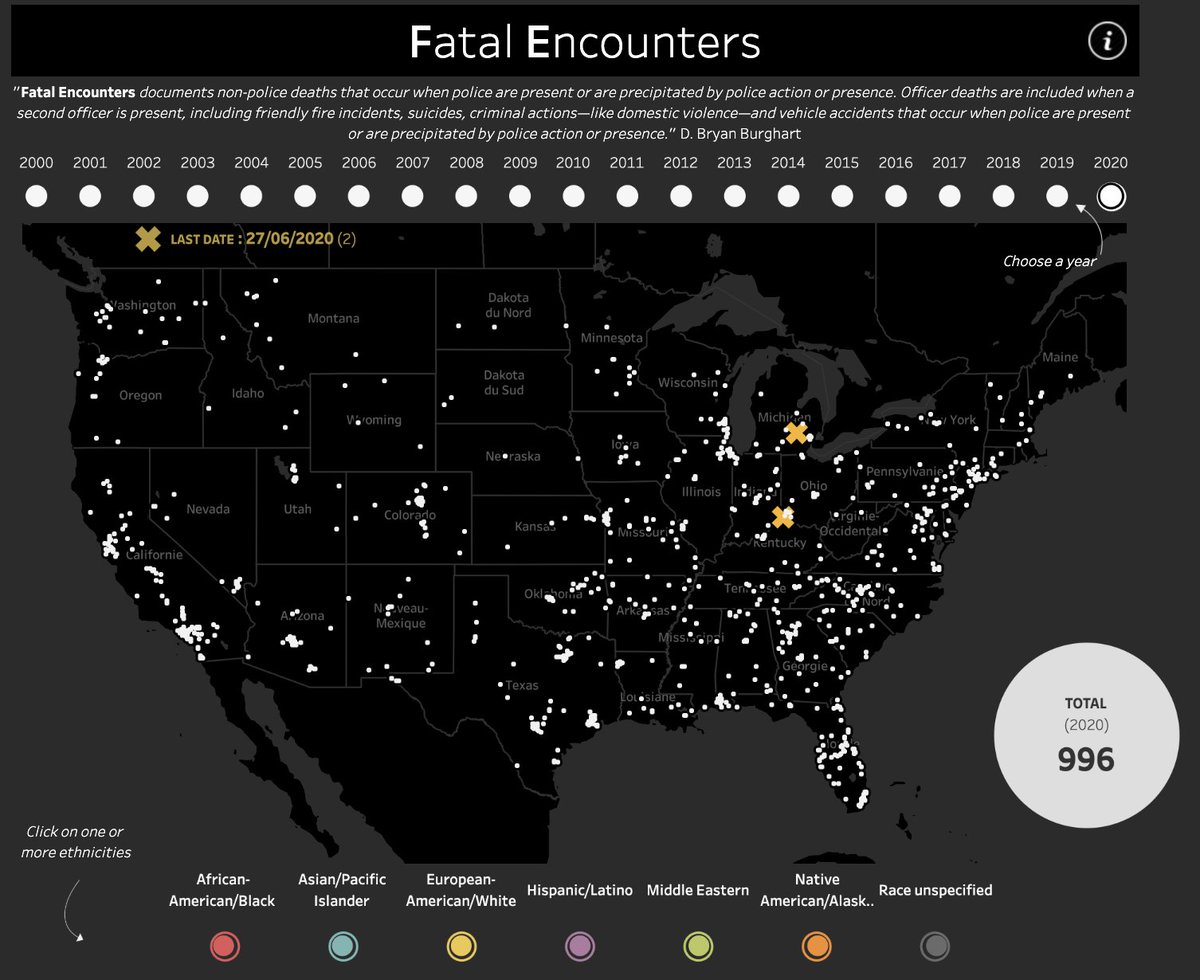Pick the 2018 year circle
The height and width of the screenshot is (980, 1200).
(1003, 196)
